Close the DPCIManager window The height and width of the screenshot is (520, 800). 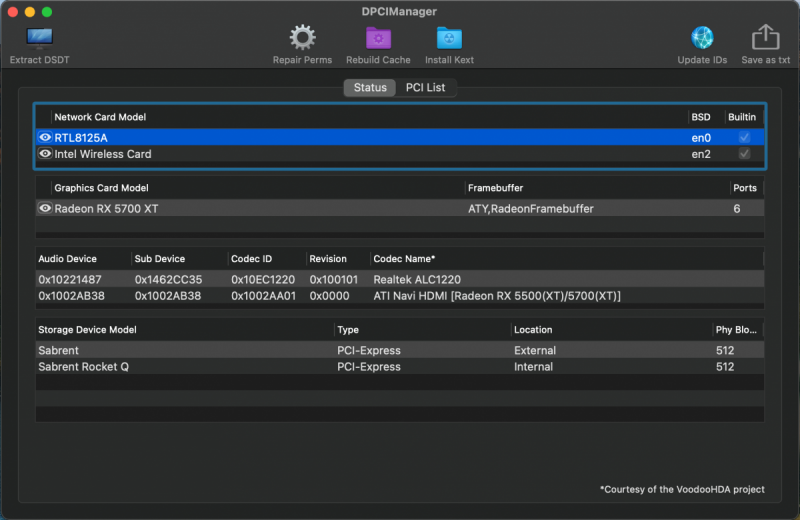(x=13, y=12)
